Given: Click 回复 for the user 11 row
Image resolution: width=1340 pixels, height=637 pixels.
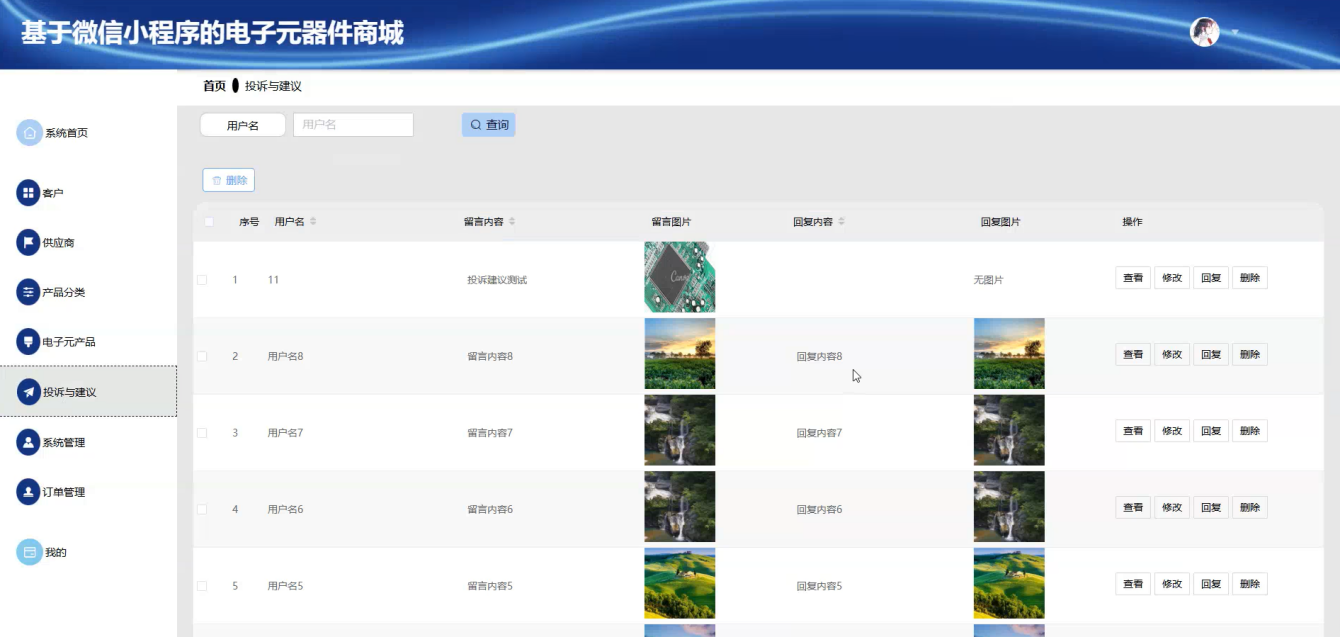Looking at the screenshot, I should pyautogui.click(x=1211, y=278).
